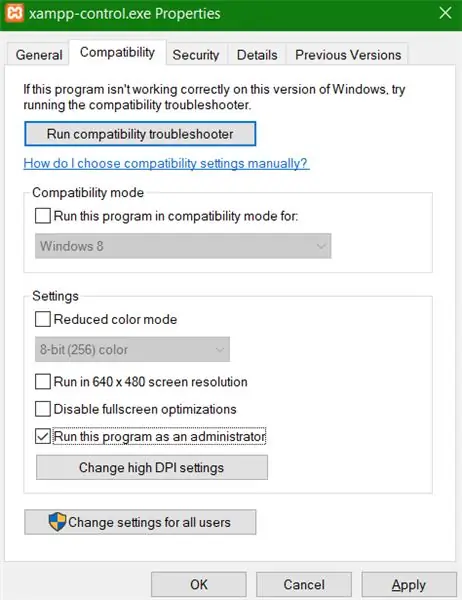The width and height of the screenshot is (462, 600).
Task: Enable compatibility mode checkbox
Action: (42, 215)
